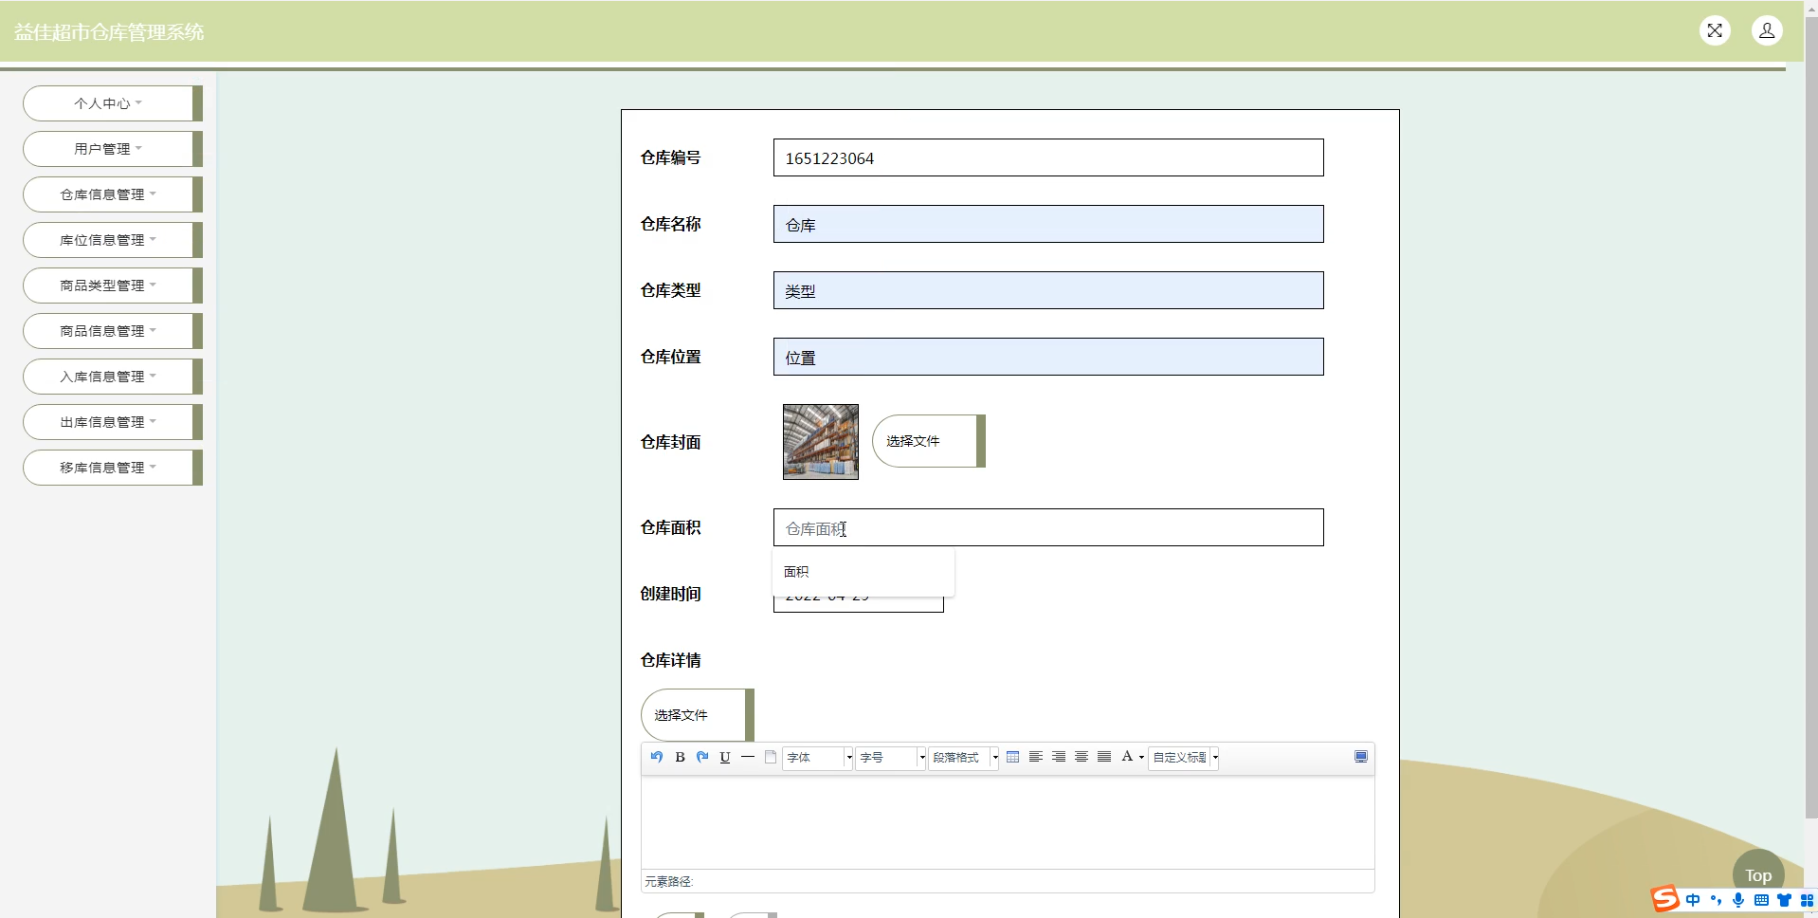Toggle the punctuation mode icon in the IME bar
Viewport: 1818px width, 918px height.
click(x=1716, y=900)
